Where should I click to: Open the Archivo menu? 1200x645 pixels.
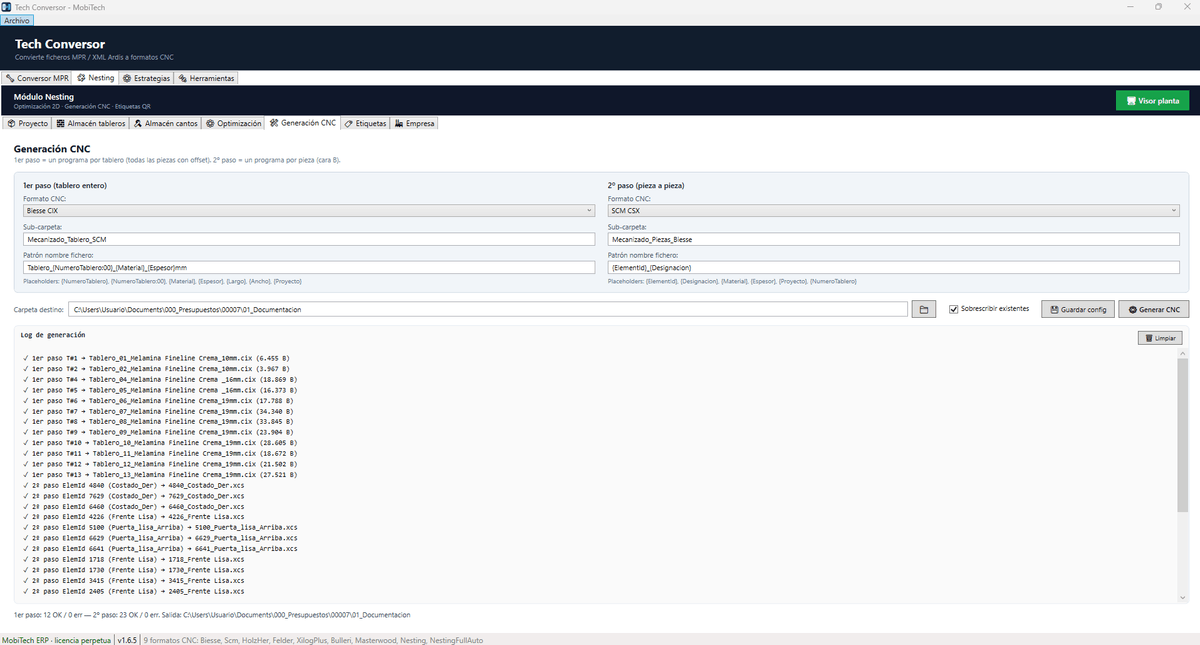[17, 20]
